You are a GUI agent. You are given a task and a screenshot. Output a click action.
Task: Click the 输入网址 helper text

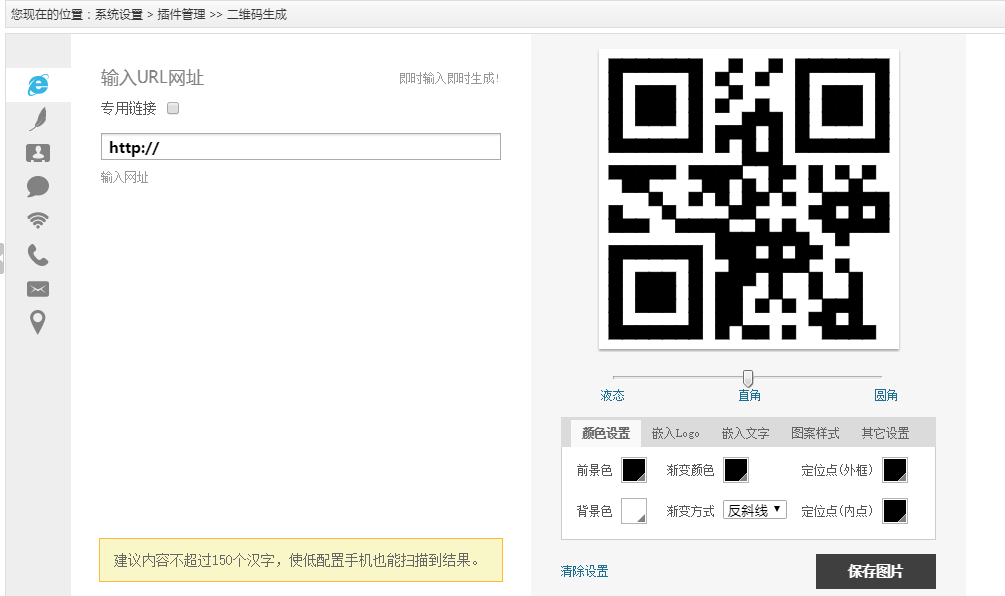pos(124,177)
